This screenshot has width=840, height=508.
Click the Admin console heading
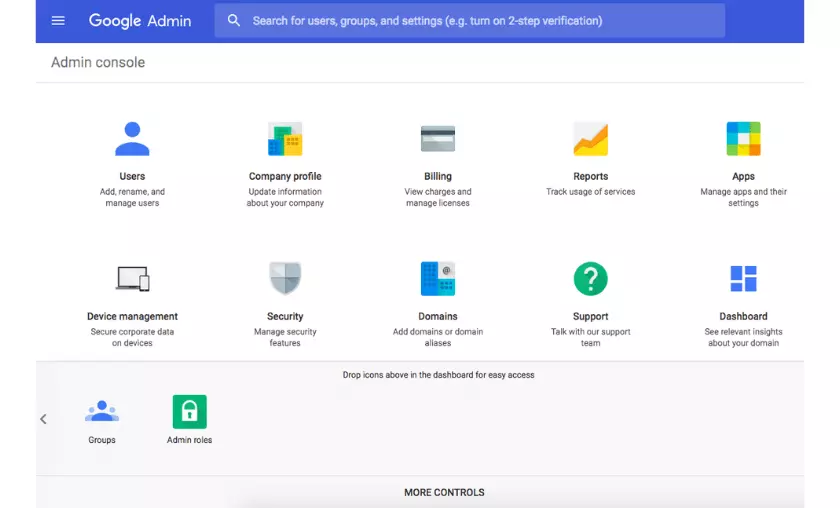pyautogui.click(x=98, y=62)
